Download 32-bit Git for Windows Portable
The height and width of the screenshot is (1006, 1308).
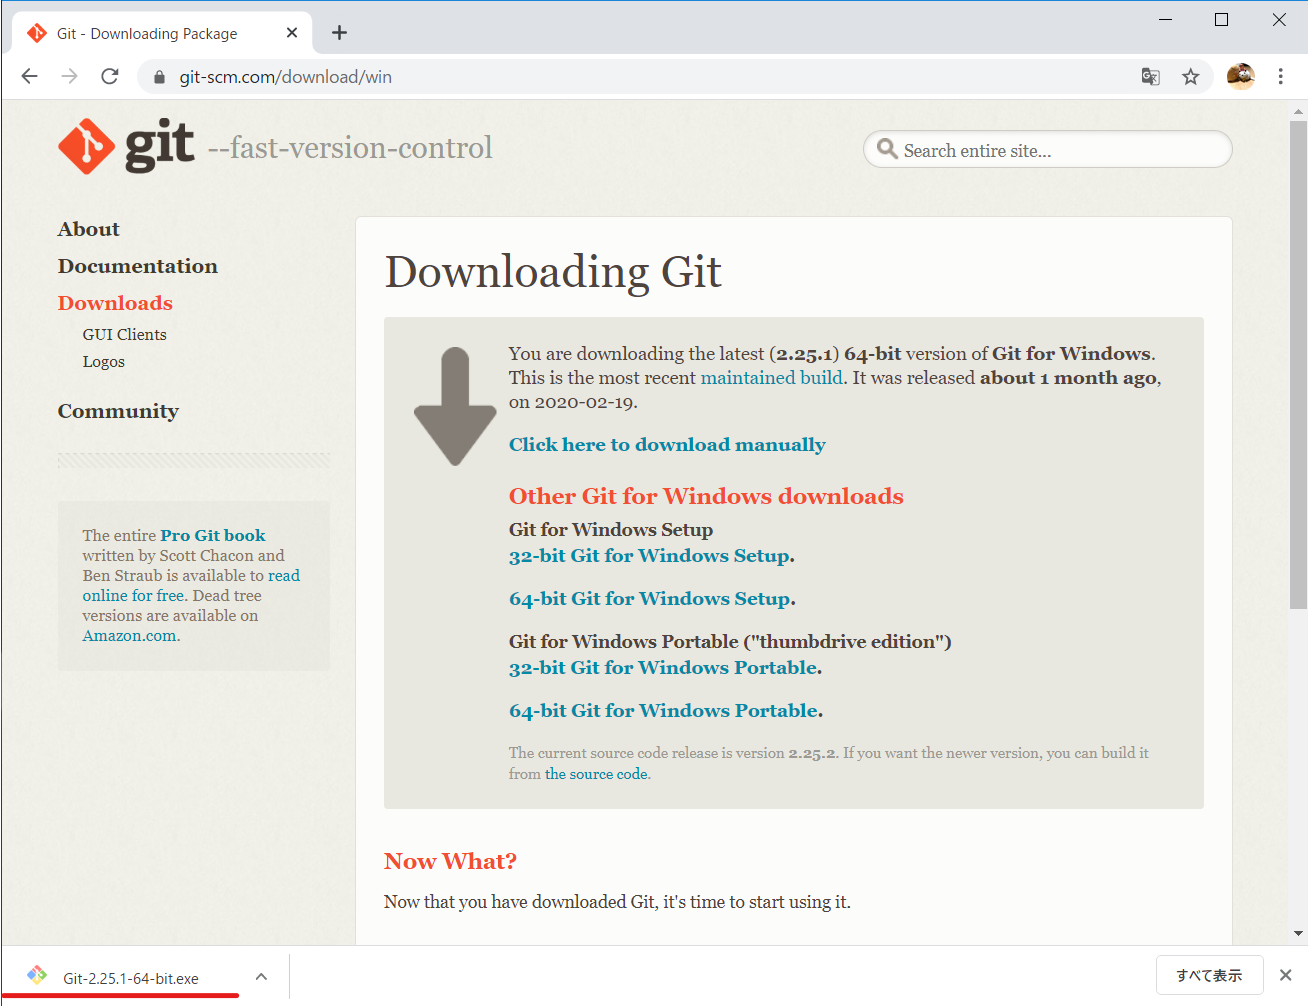(664, 668)
